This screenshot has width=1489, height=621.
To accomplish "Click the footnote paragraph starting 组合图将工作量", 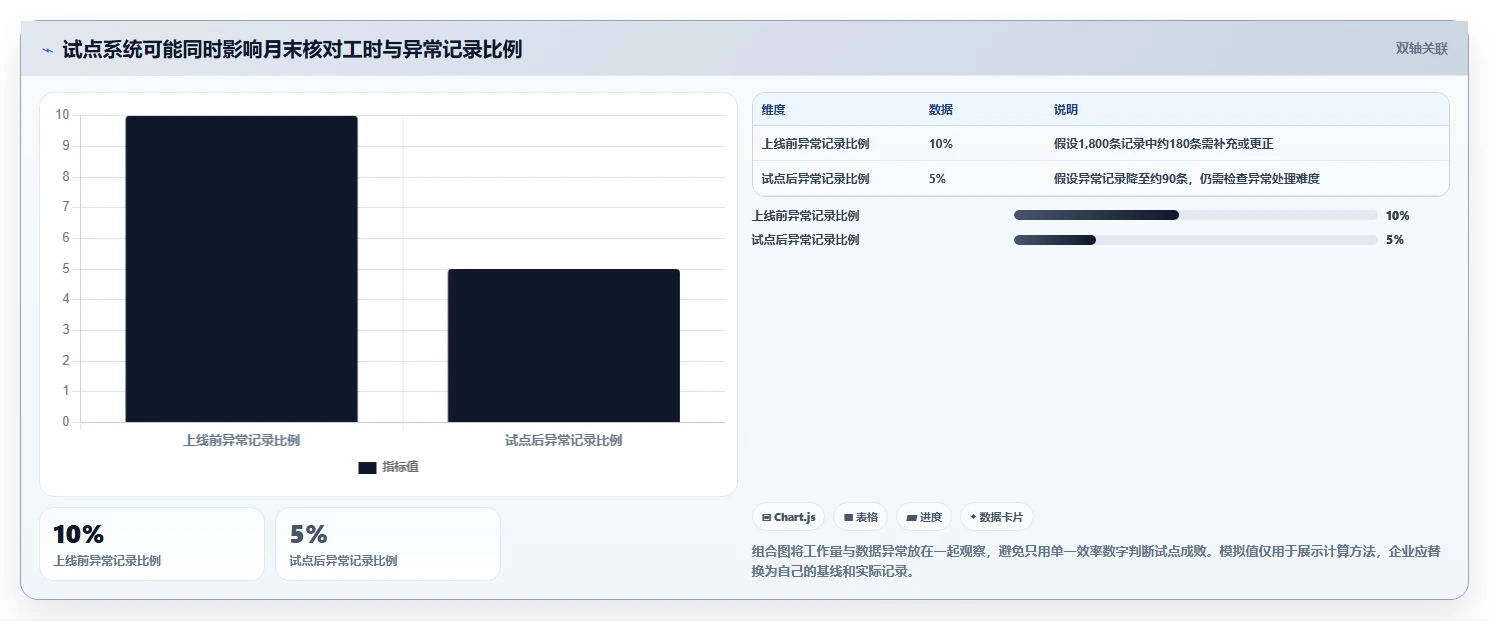I will 1096,562.
